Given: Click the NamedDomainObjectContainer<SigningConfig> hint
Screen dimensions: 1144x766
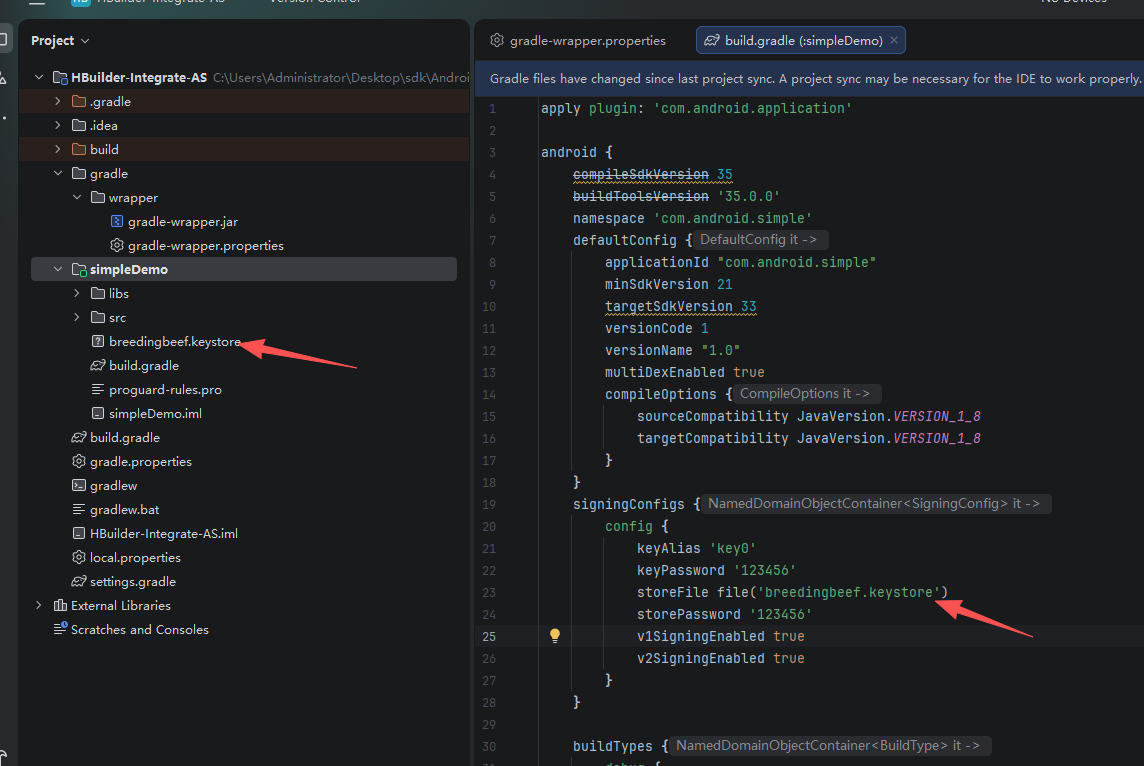Looking at the screenshot, I should (875, 503).
